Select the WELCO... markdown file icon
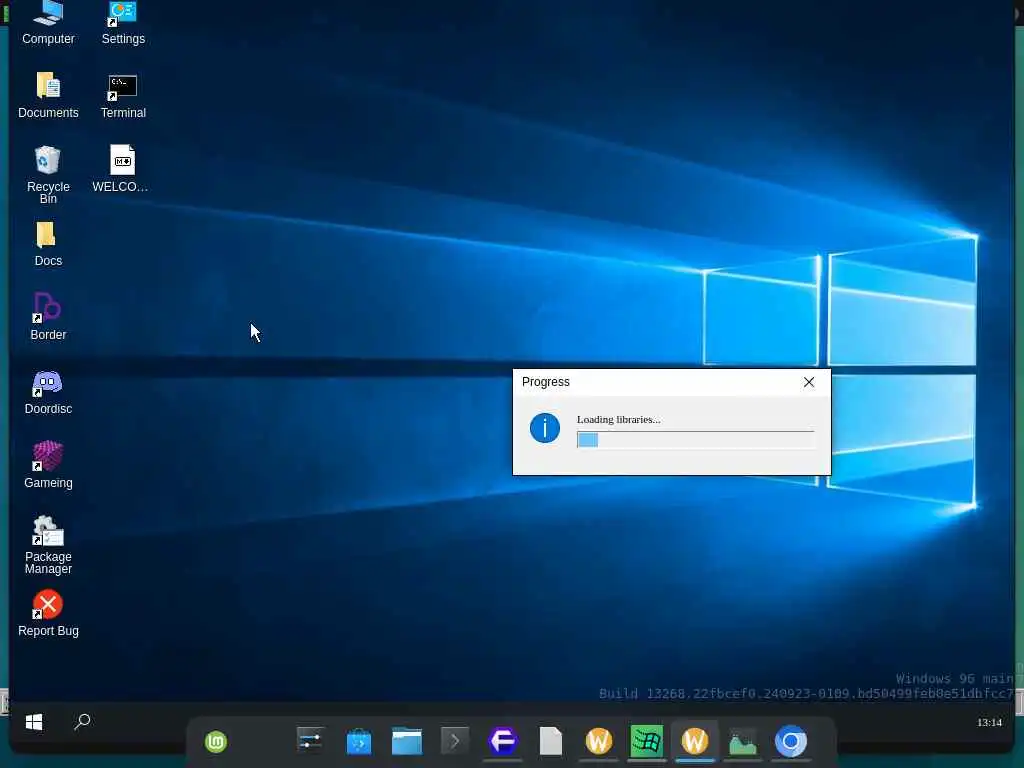This screenshot has height=768, width=1024. coord(121,168)
